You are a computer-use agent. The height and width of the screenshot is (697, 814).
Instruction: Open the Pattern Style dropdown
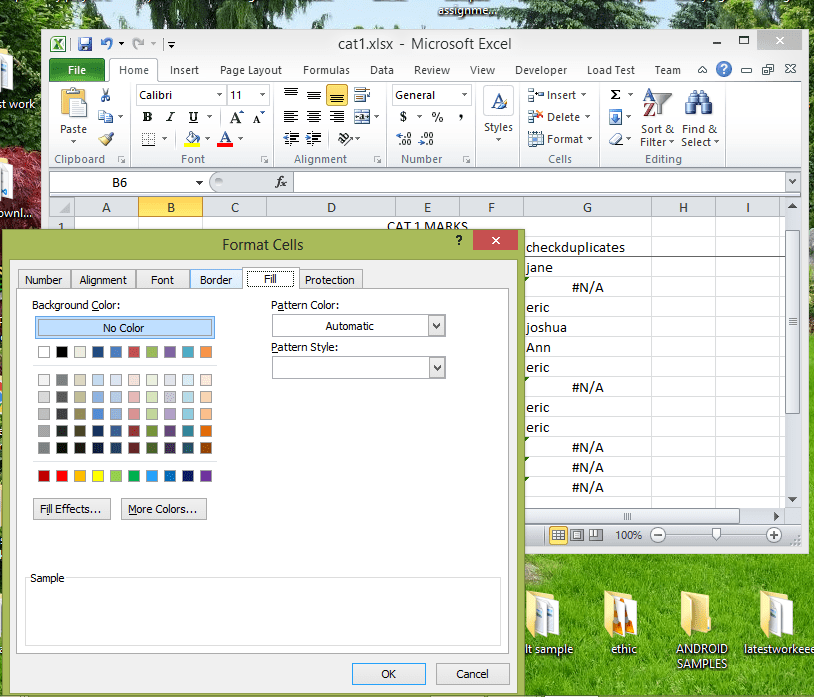click(x=437, y=367)
